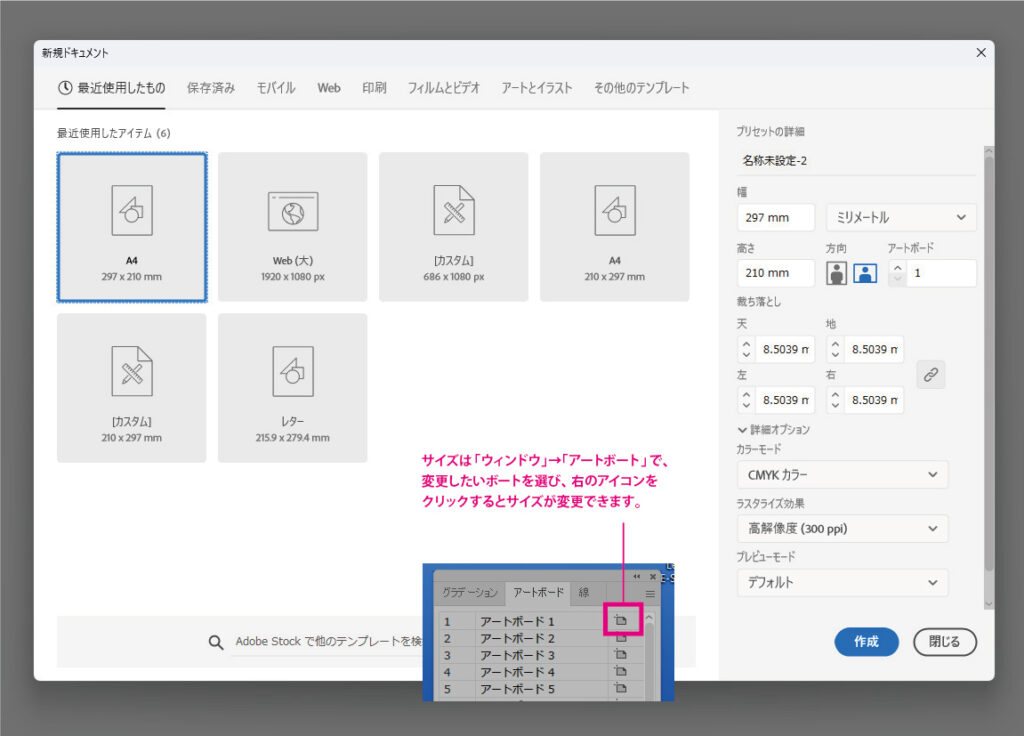Click the Adobe Stock search magnifier icon

click(216, 642)
